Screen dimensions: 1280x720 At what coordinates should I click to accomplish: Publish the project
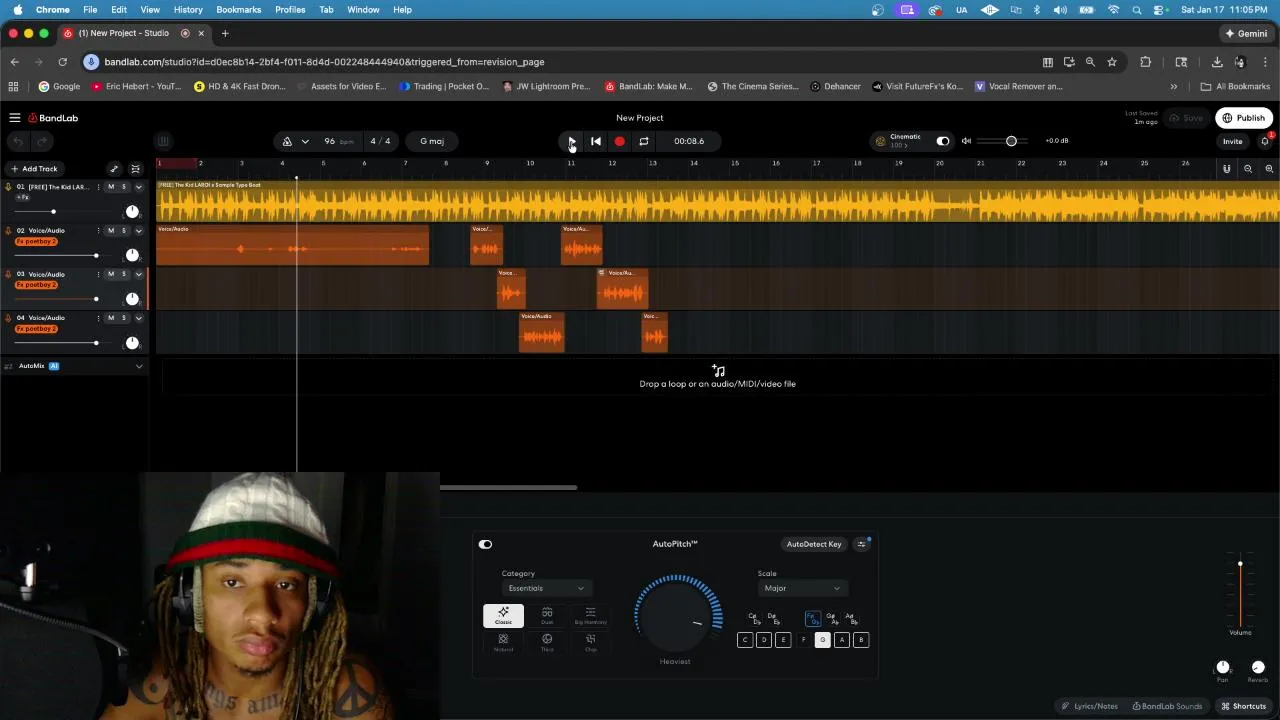click(x=1243, y=118)
